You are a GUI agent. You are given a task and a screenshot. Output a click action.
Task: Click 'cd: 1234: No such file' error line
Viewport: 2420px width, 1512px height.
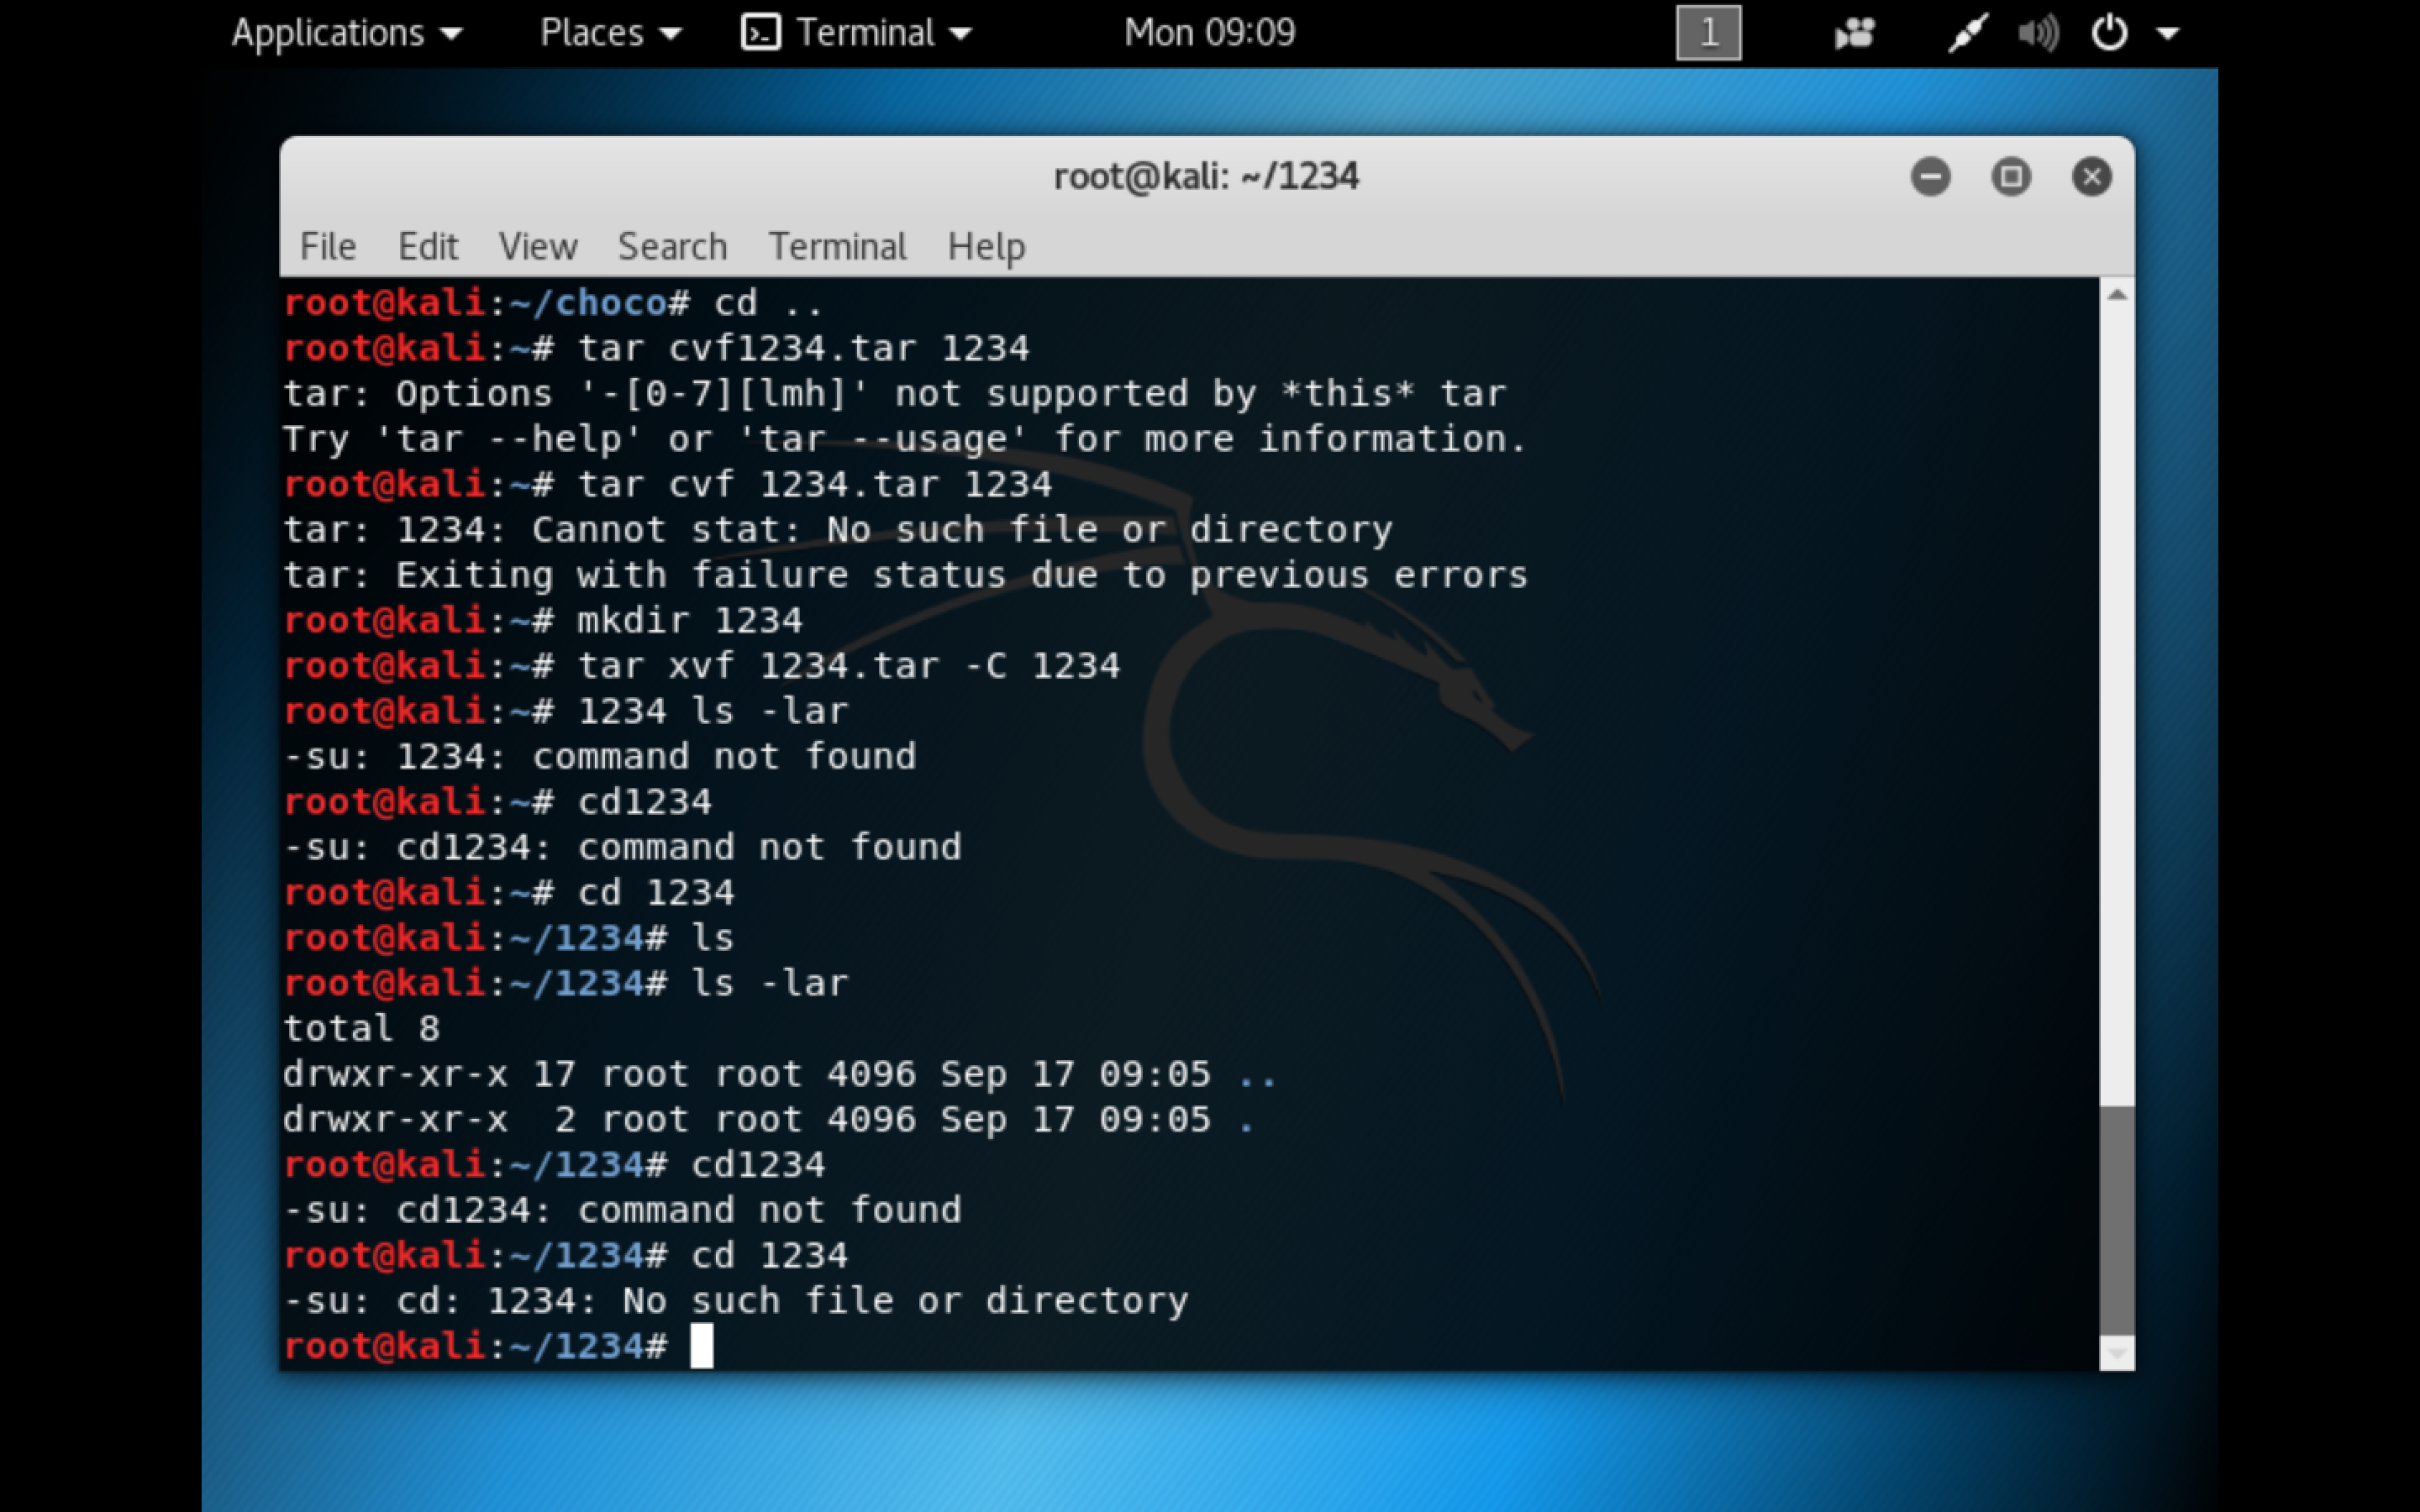coord(736,1301)
